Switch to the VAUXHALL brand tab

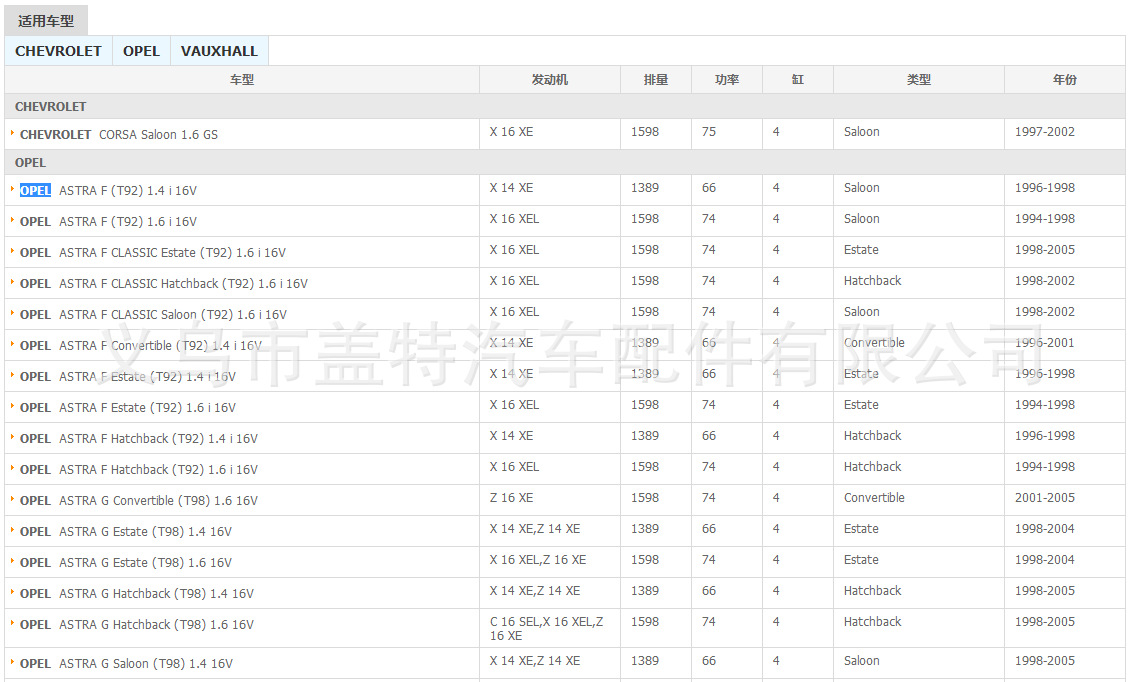[219, 51]
